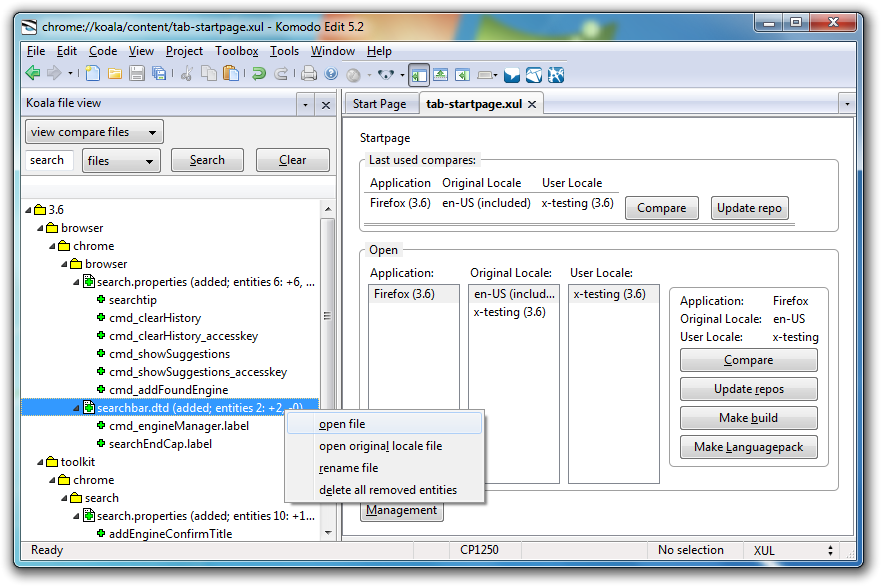Click the Save All icon

pos(160,74)
